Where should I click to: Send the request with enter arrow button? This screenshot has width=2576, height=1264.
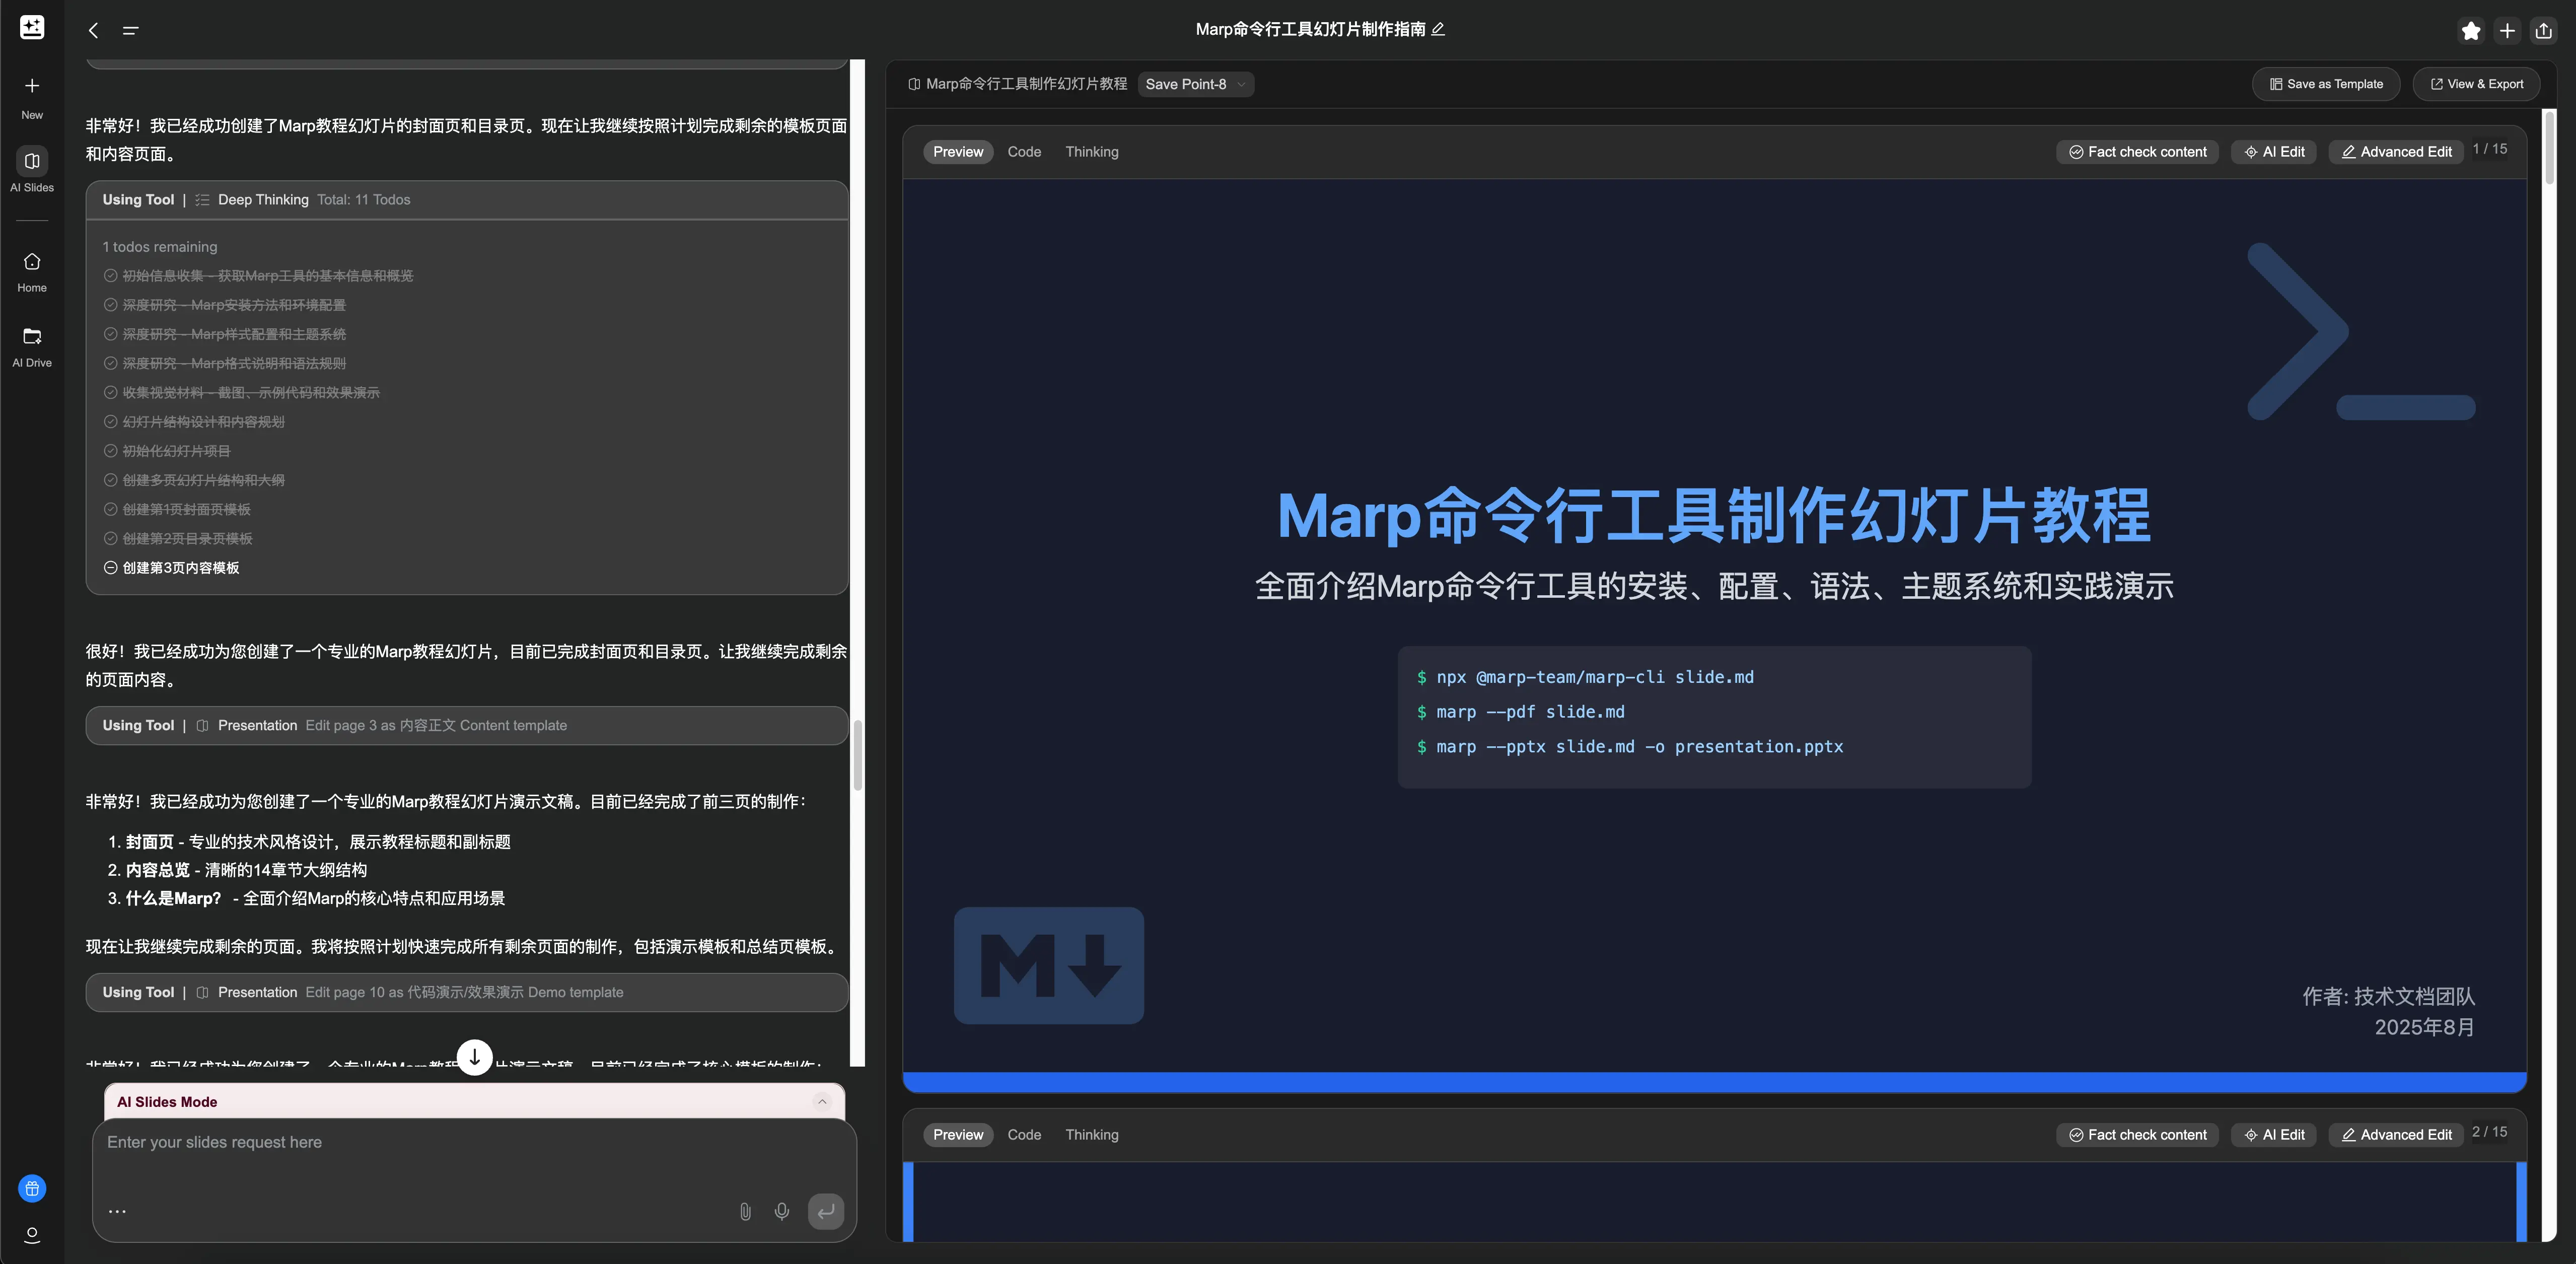tap(826, 1211)
